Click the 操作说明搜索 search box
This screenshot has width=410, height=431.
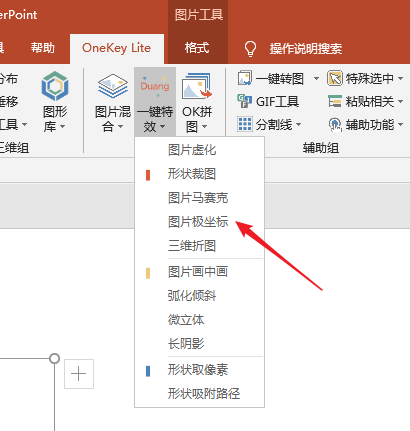[x=306, y=49]
